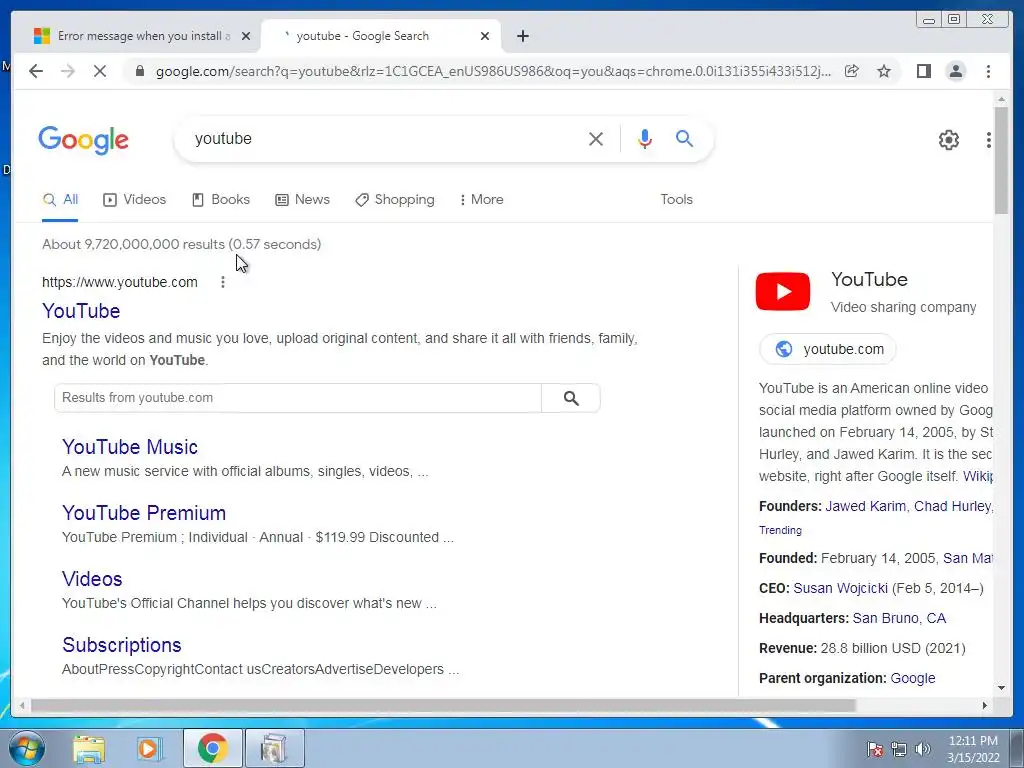Open Chrome profile avatar icon
This screenshot has height=768, width=1024.
[x=955, y=71]
